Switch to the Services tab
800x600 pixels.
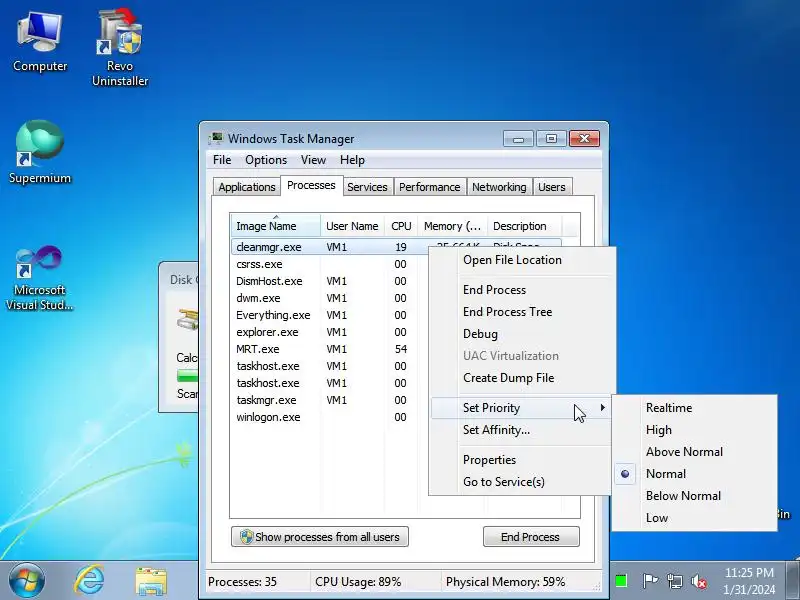point(367,187)
